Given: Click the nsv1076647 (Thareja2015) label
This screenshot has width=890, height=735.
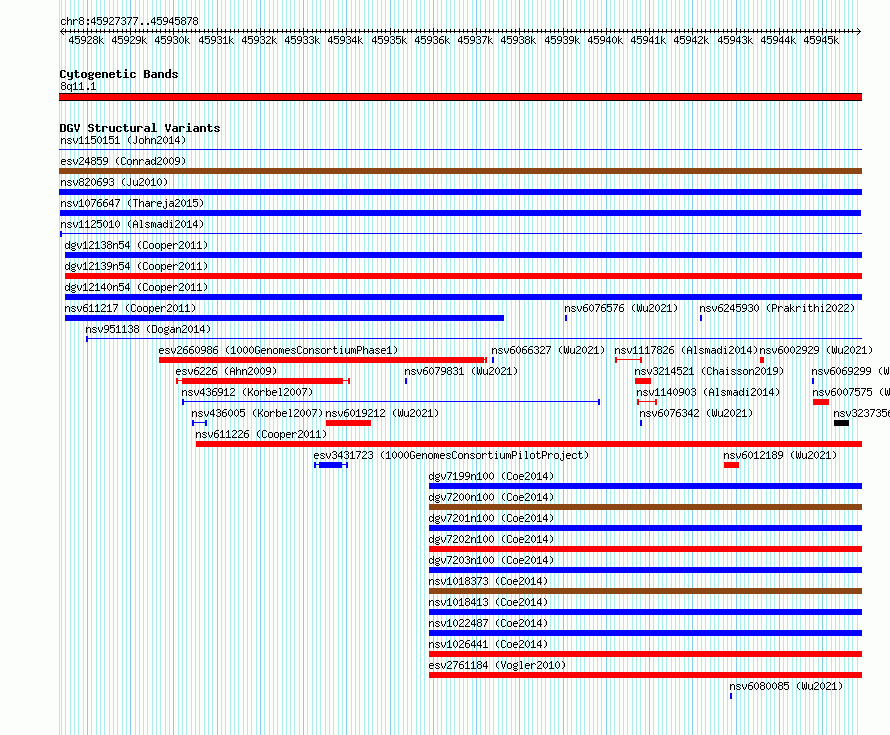Looking at the screenshot, I should point(132,203).
